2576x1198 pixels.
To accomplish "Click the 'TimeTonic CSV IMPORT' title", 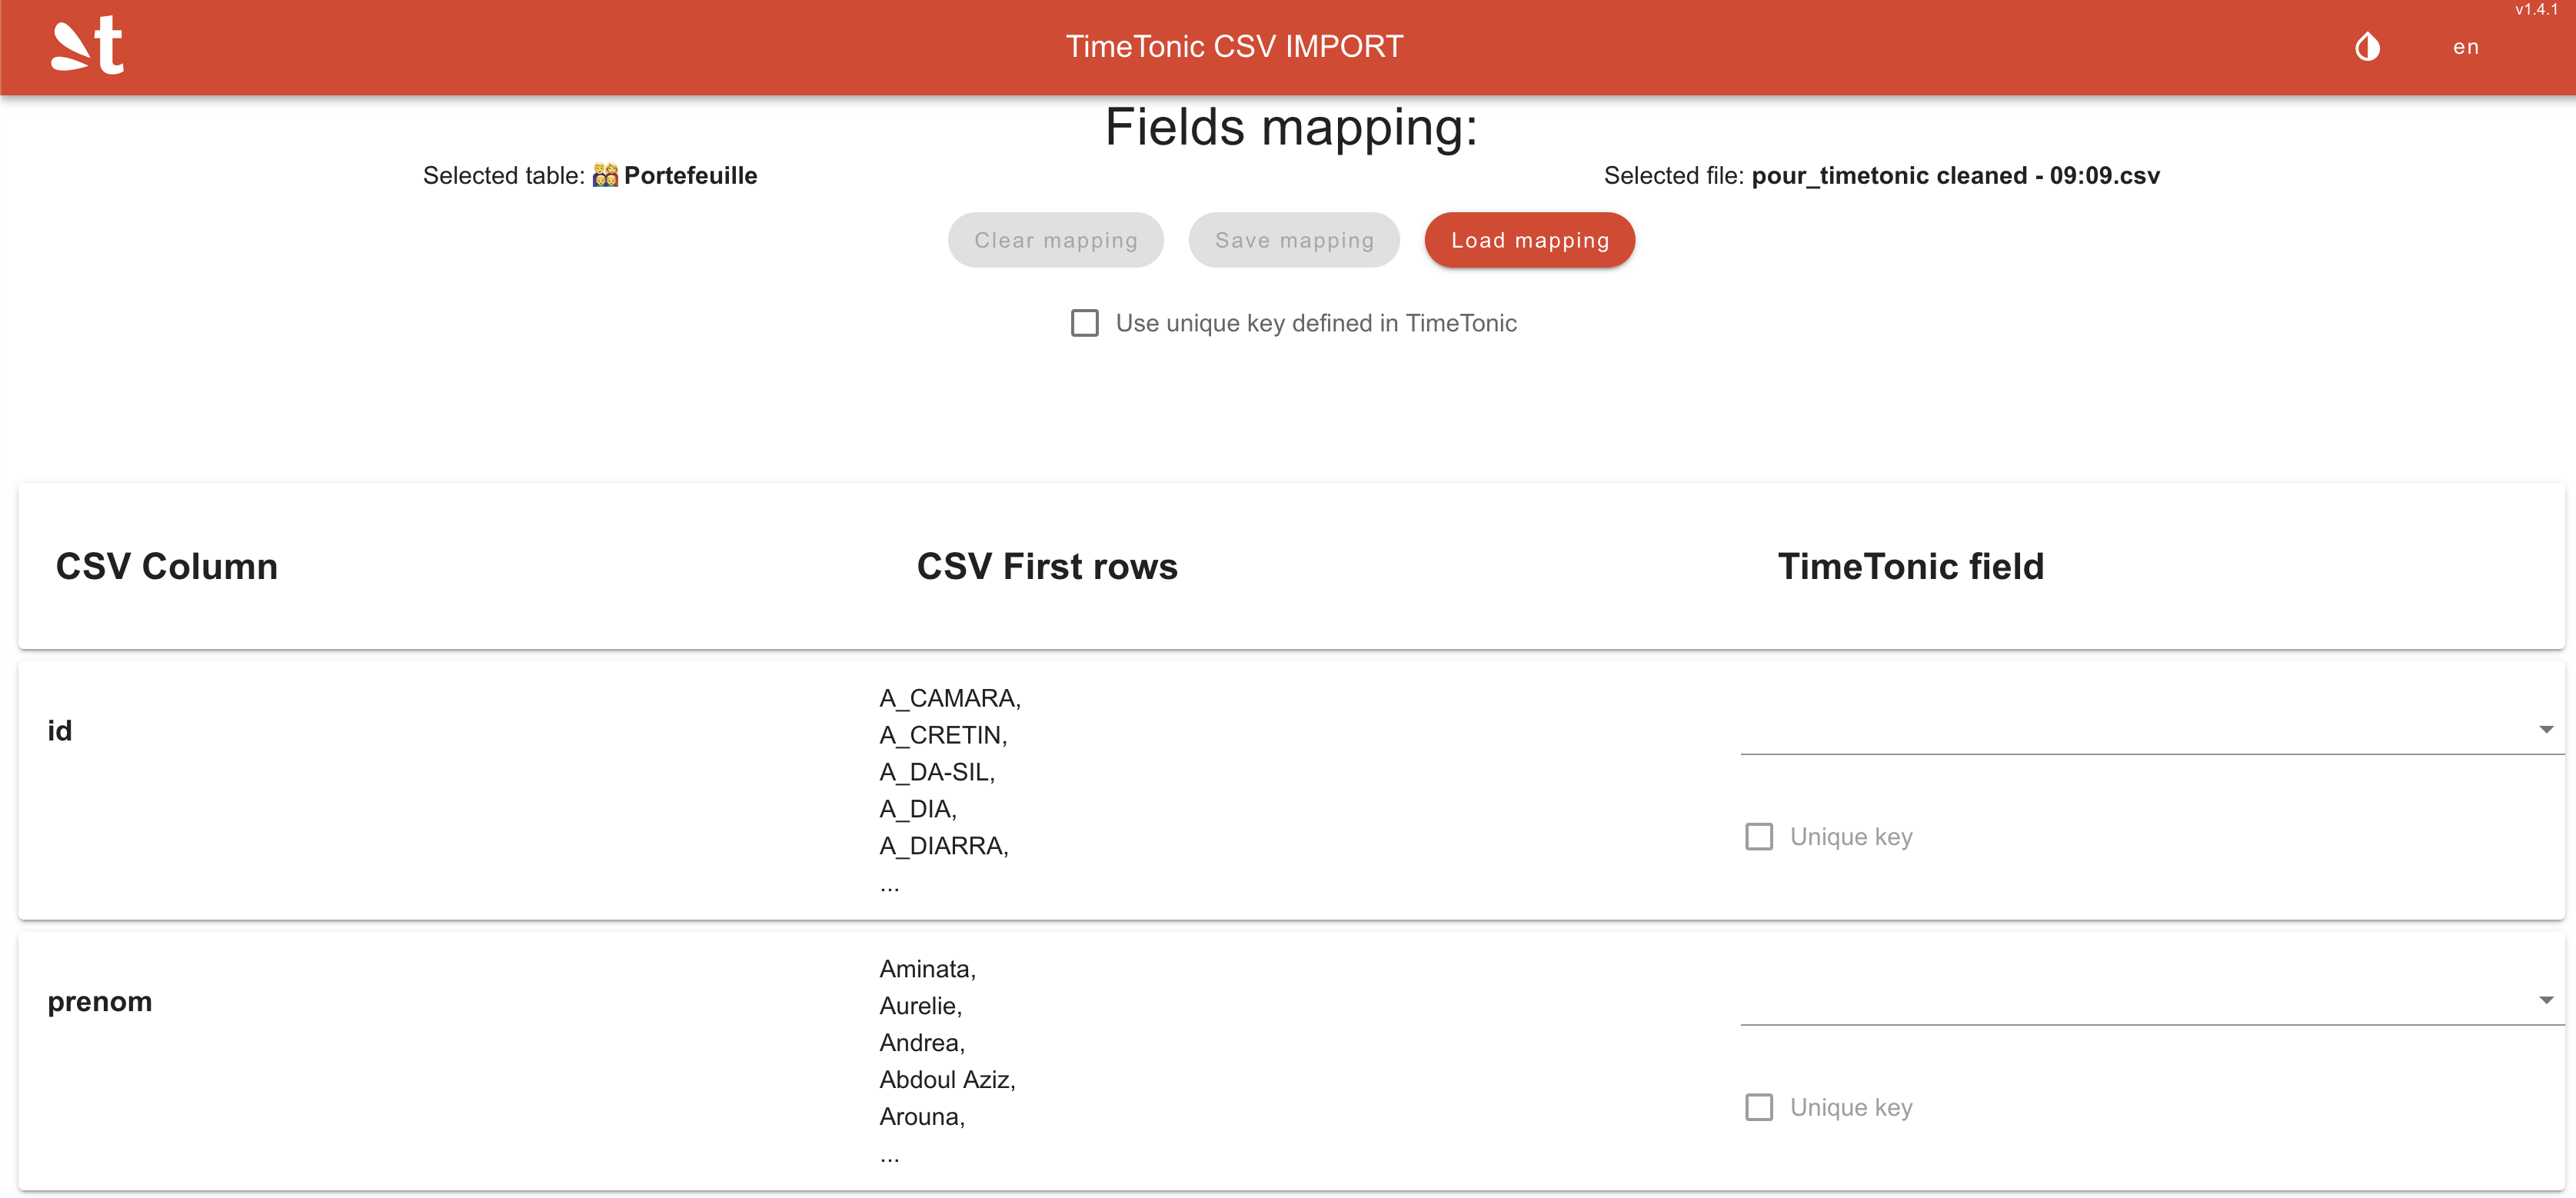I will pos(1234,47).
